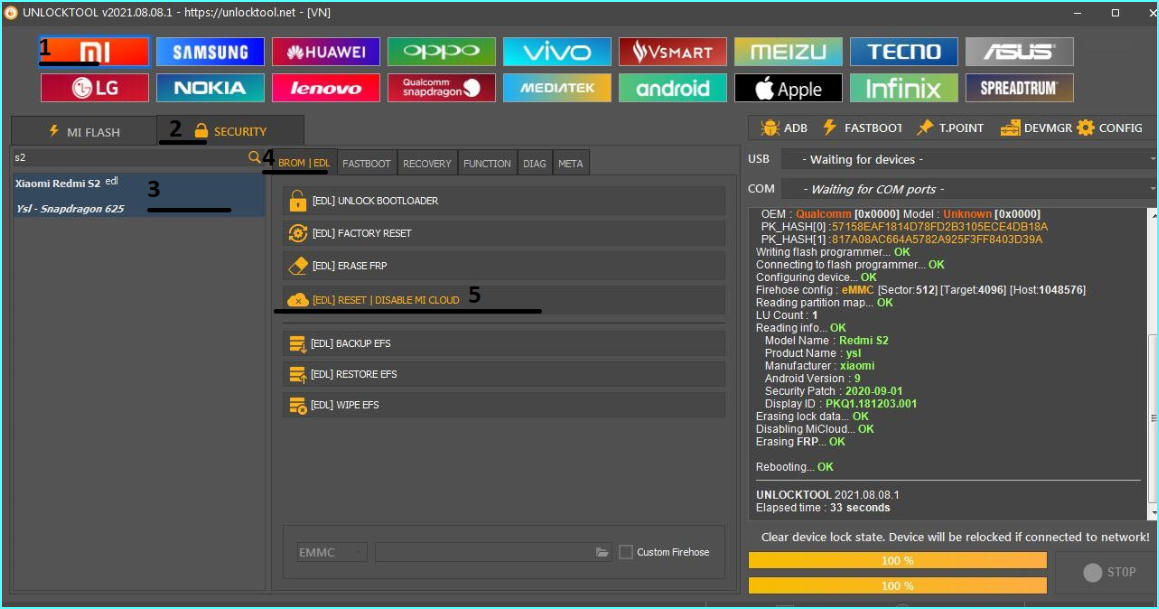Open the Android tile
Screen dimensions: 1159x609
click(673, 88)
